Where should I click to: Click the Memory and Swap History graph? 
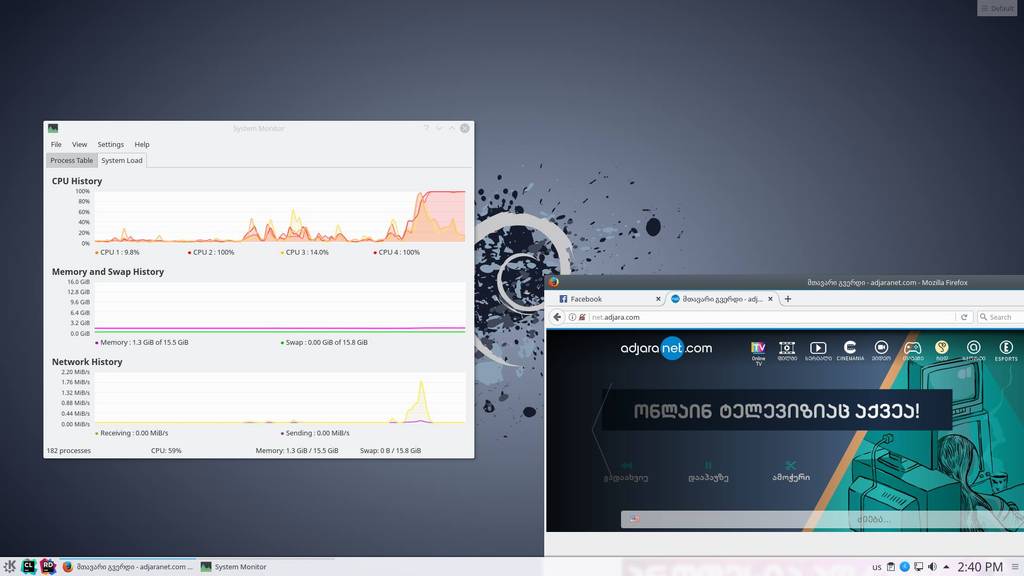[x=280, y=307]
